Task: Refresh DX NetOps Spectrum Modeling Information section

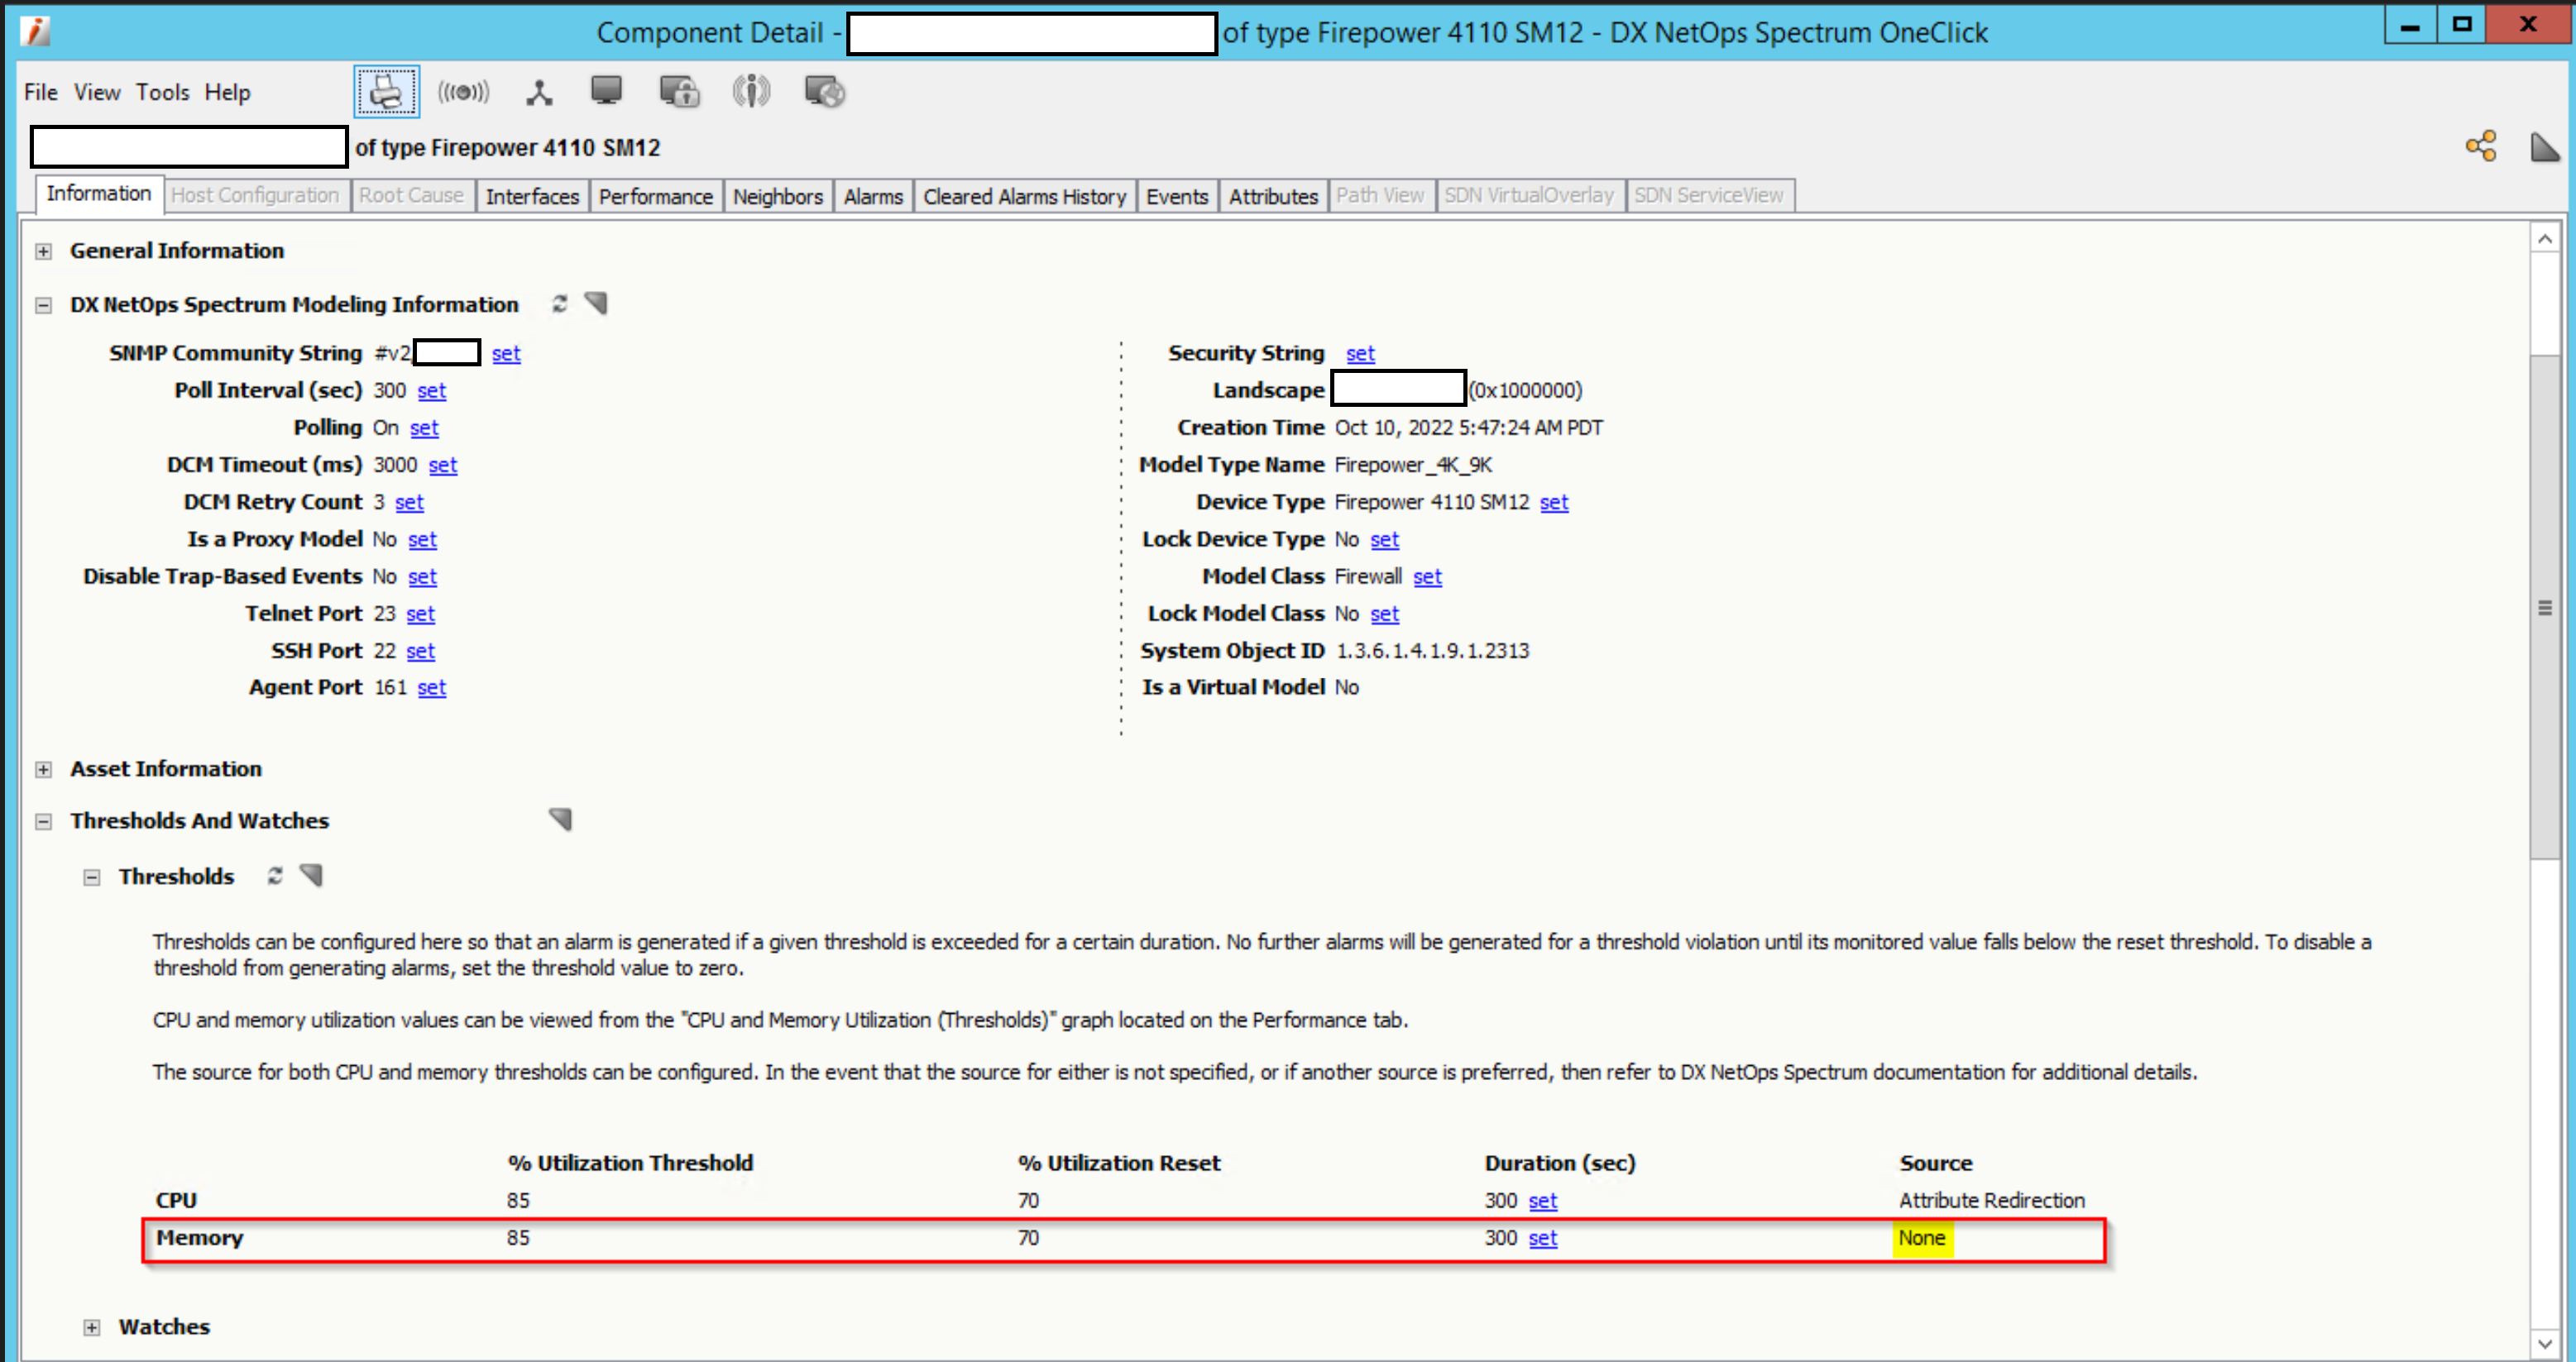Action: [560, 303]
